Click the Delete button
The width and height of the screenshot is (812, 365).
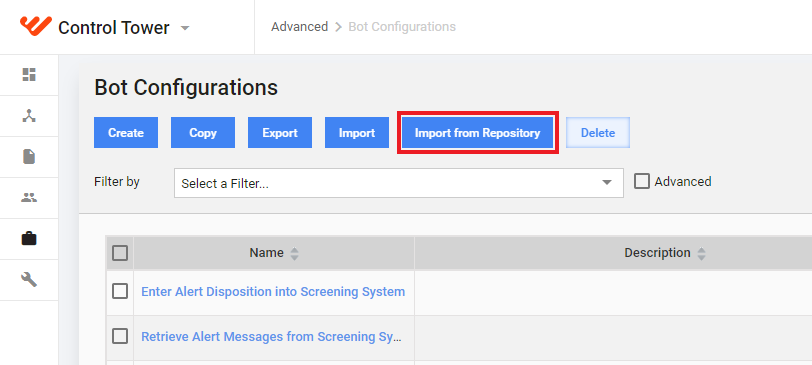(598, 133)
